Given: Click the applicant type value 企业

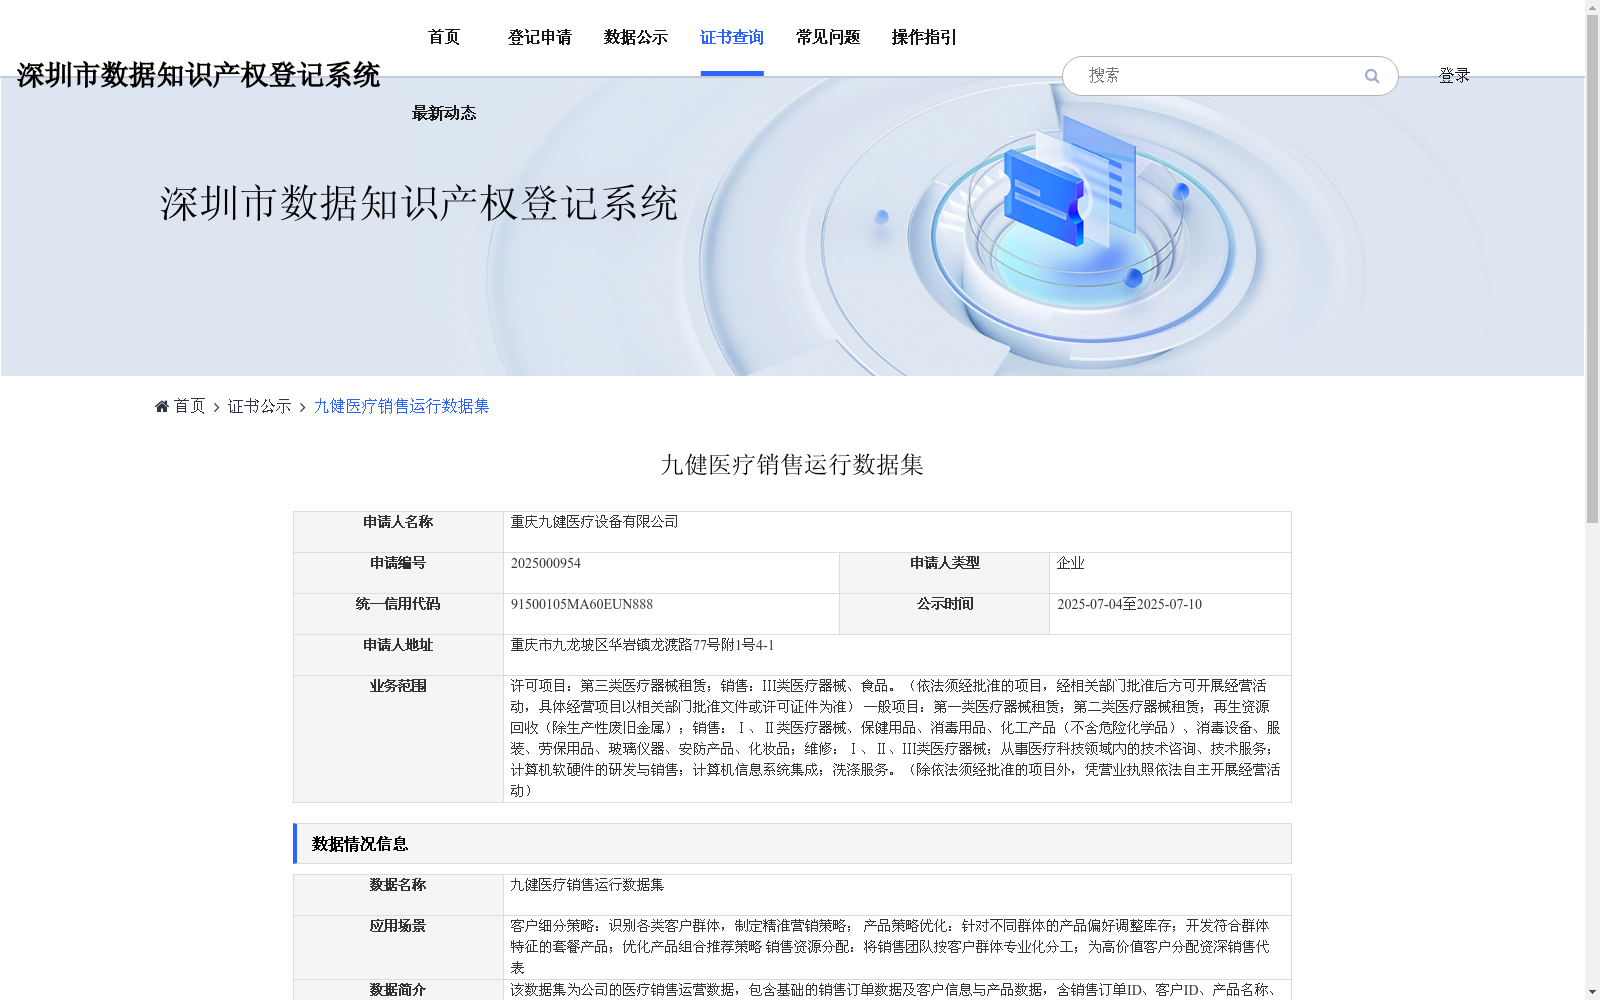Looking at the screenshot, I should (x=1071, y=563).
